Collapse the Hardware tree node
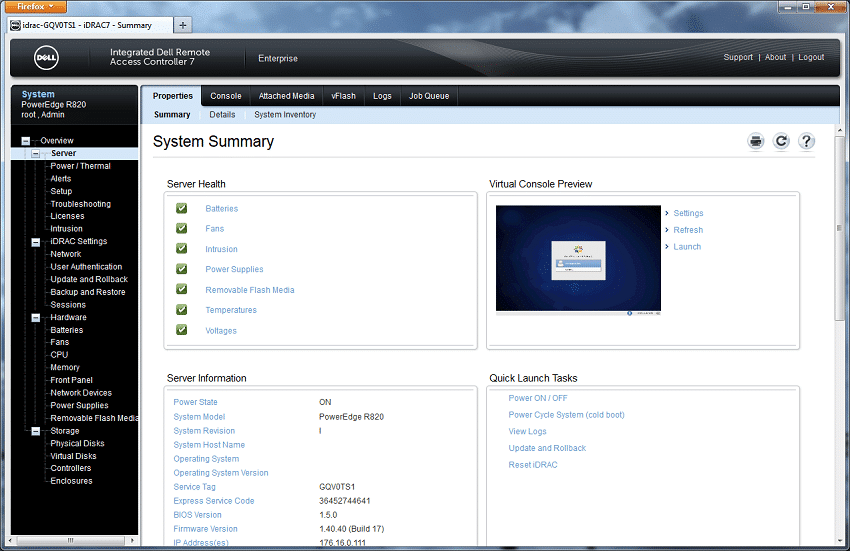The width and height of the screenshot is (850, 551). pos(36,318)
